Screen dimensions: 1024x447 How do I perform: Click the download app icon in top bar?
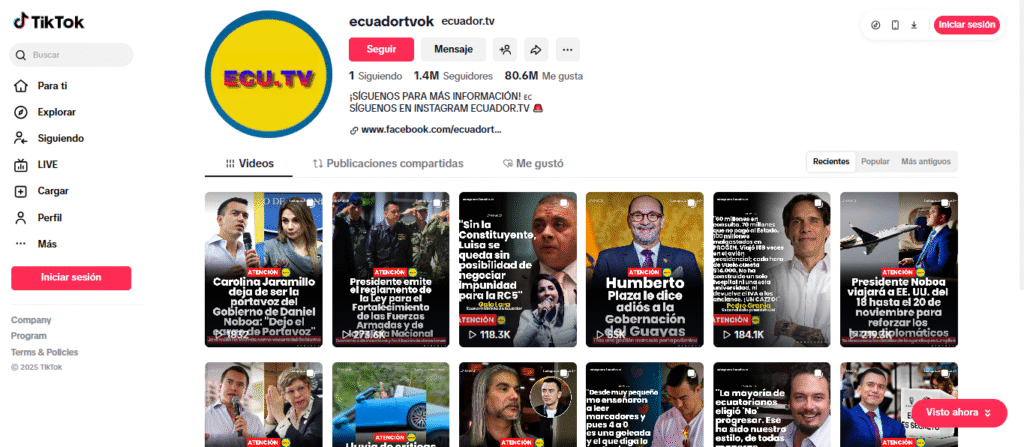coord(914,25)
